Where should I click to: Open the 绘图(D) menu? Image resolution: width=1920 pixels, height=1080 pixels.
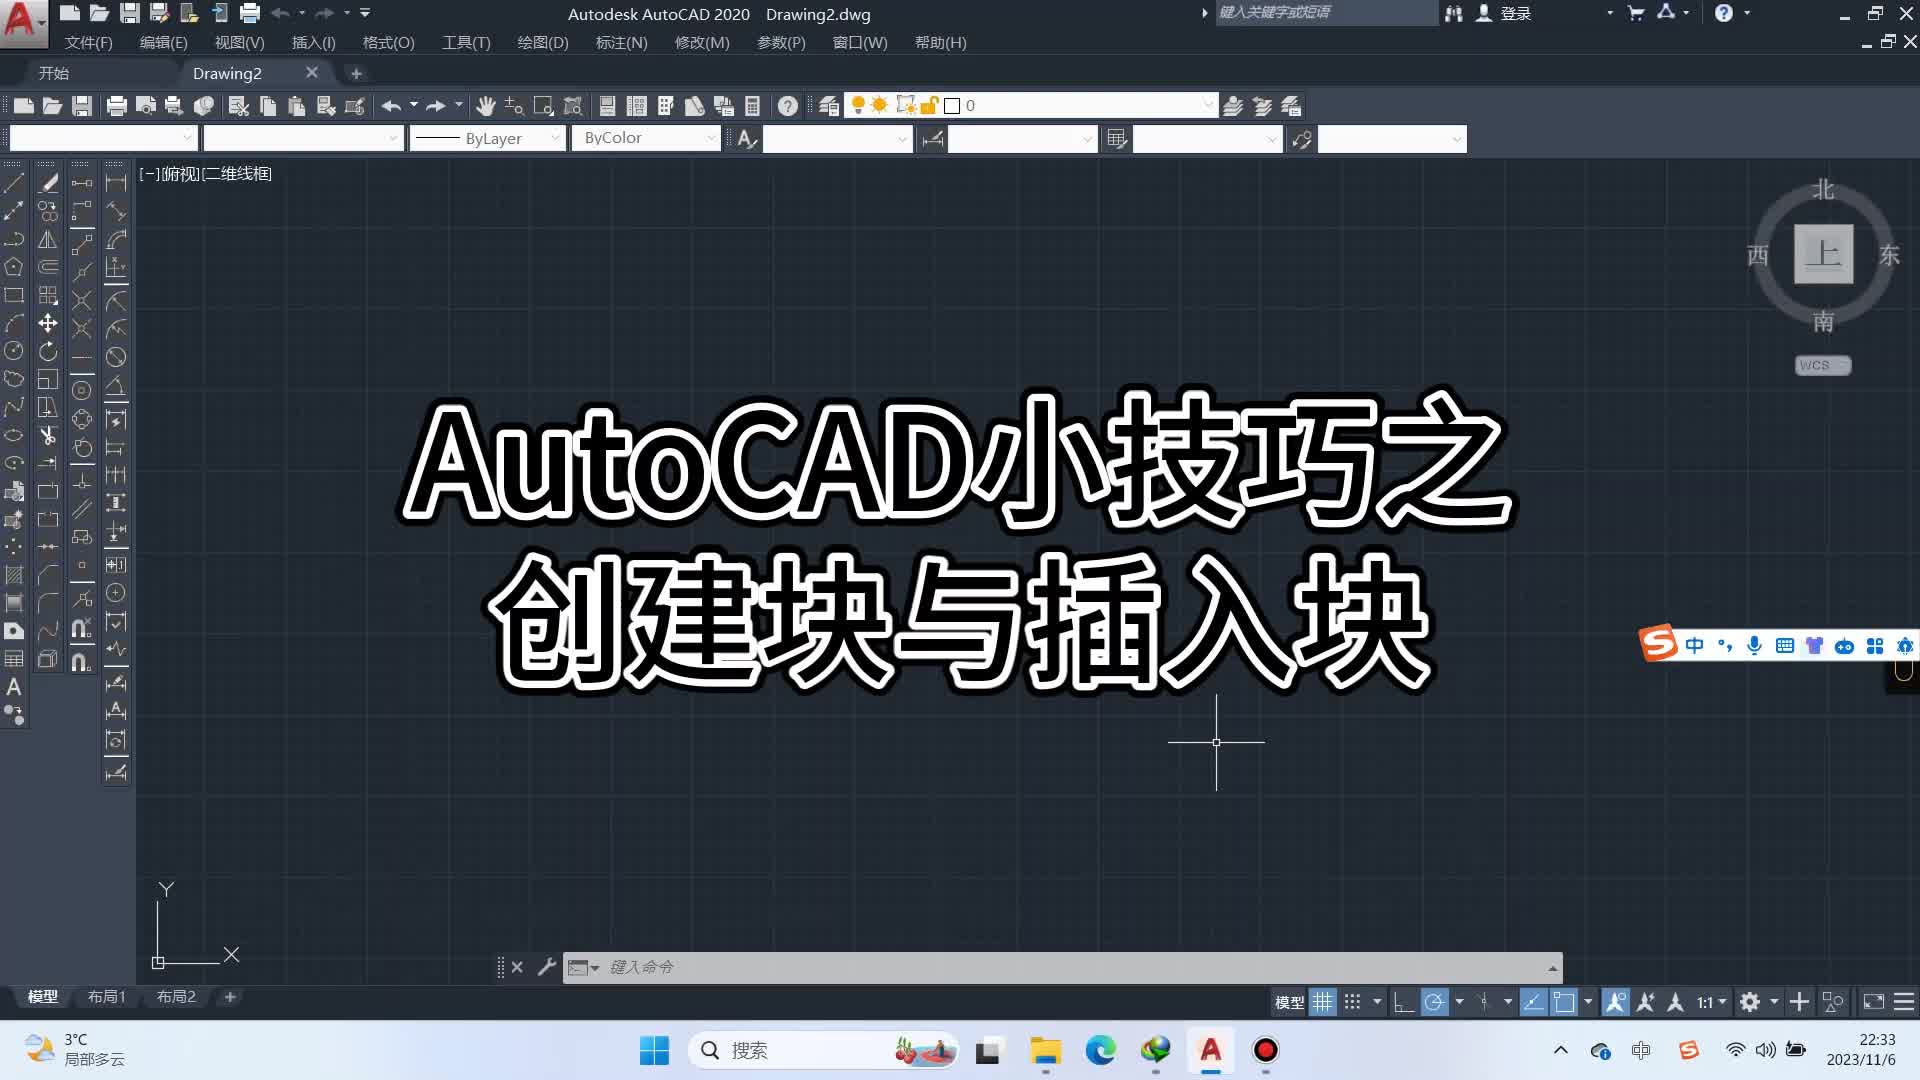coord(543,43)
